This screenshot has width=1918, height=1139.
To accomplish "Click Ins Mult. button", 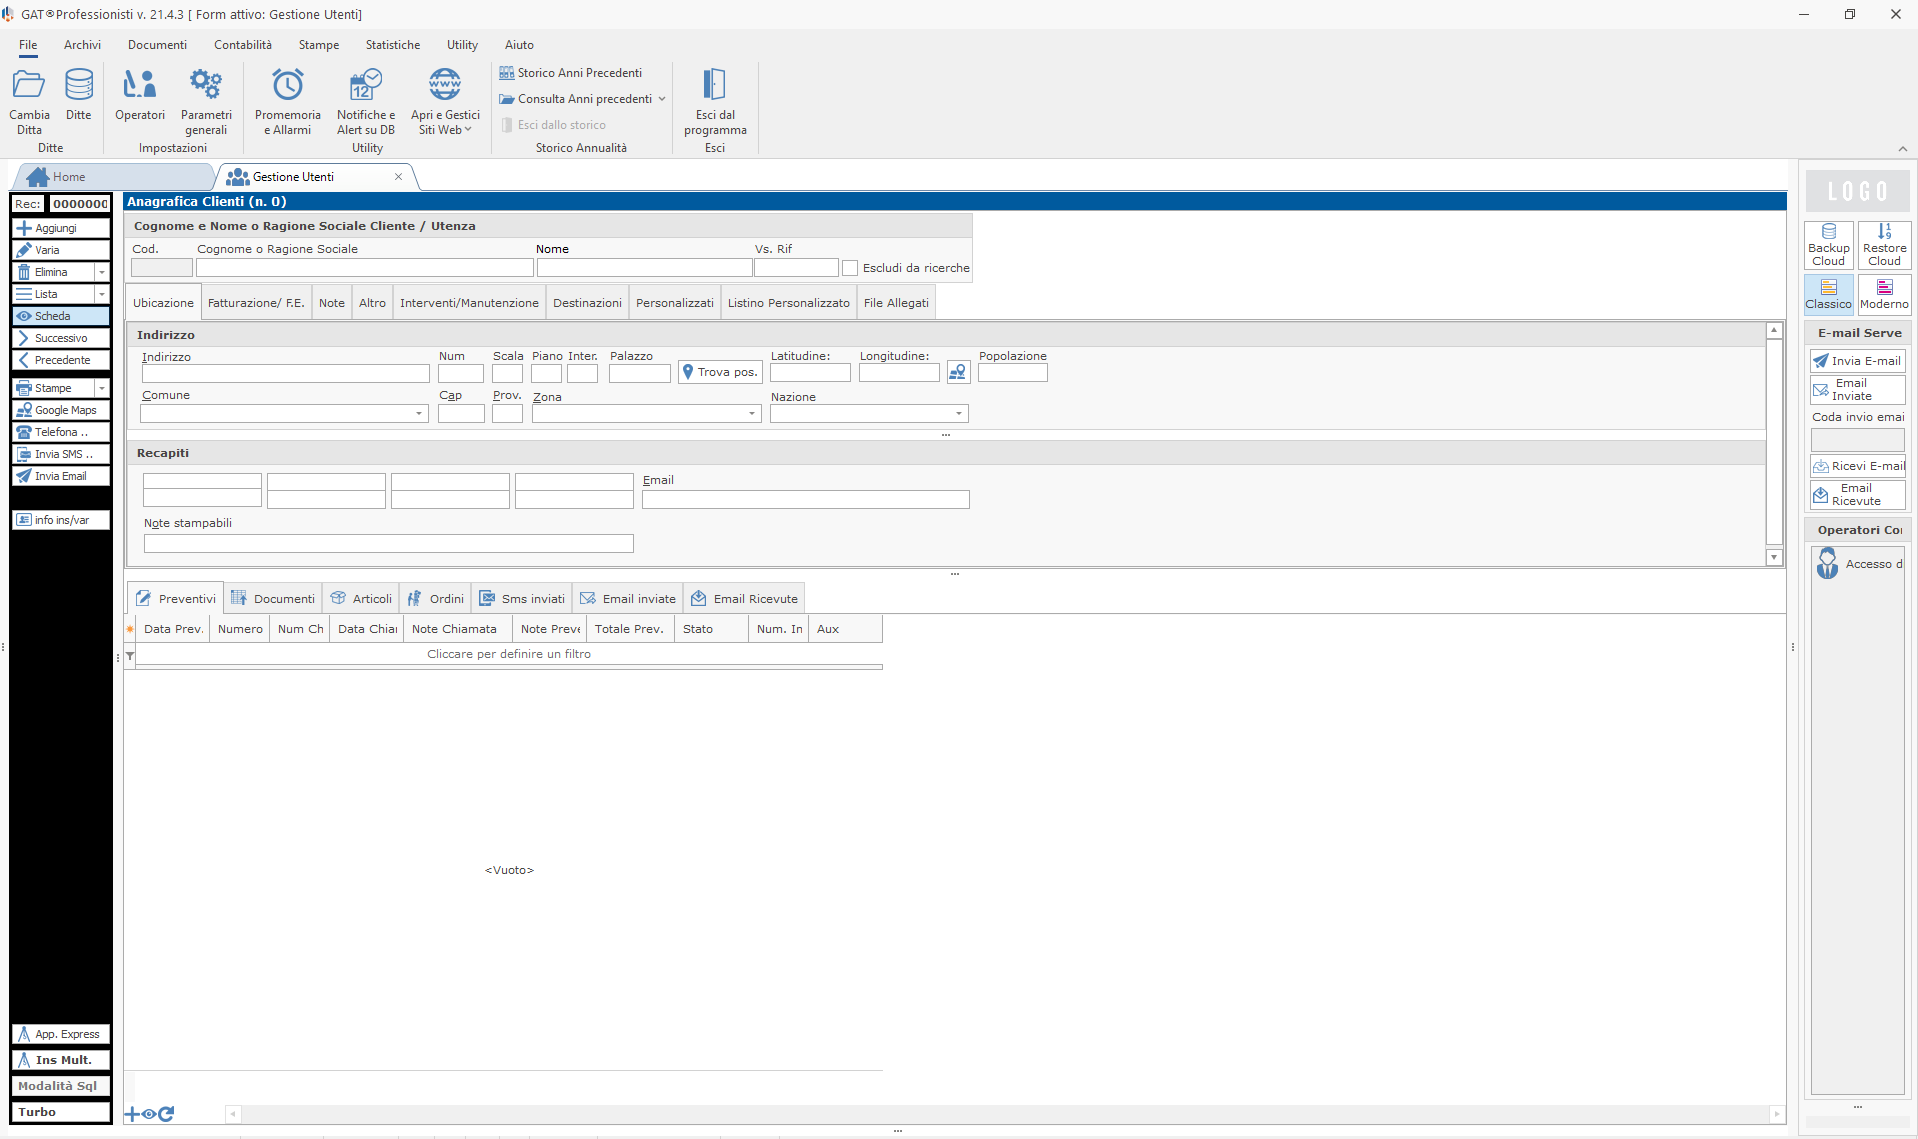I will [x=61, y=1060].
